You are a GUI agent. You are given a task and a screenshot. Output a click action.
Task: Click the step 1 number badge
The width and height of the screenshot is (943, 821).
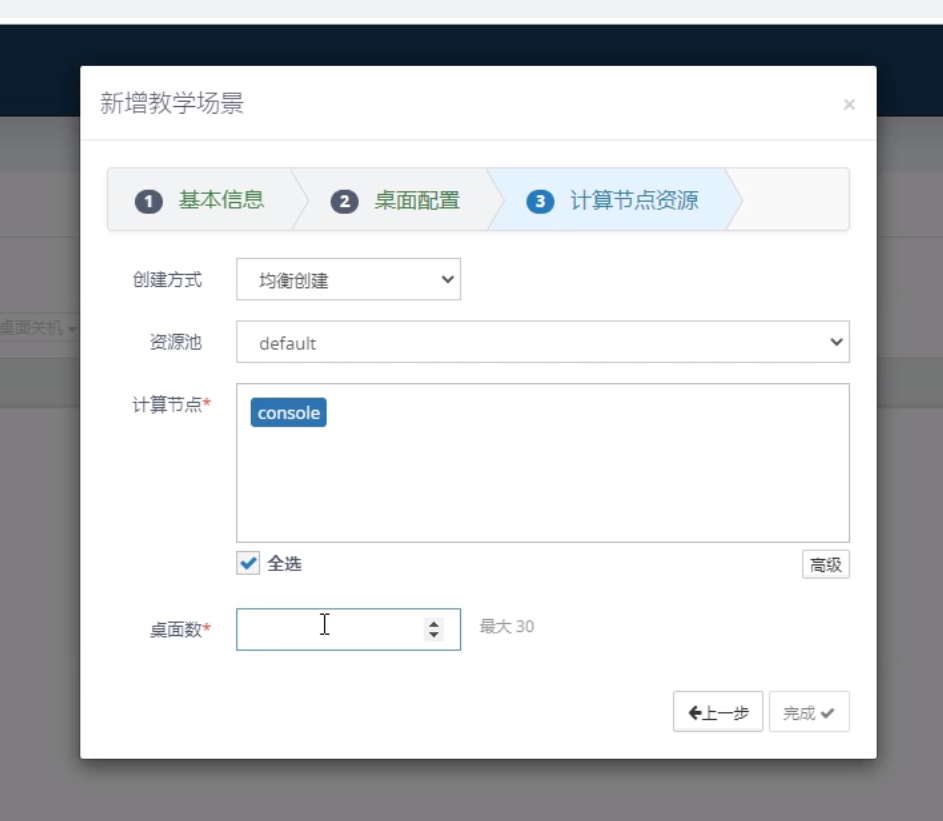[x=148, y=202]
